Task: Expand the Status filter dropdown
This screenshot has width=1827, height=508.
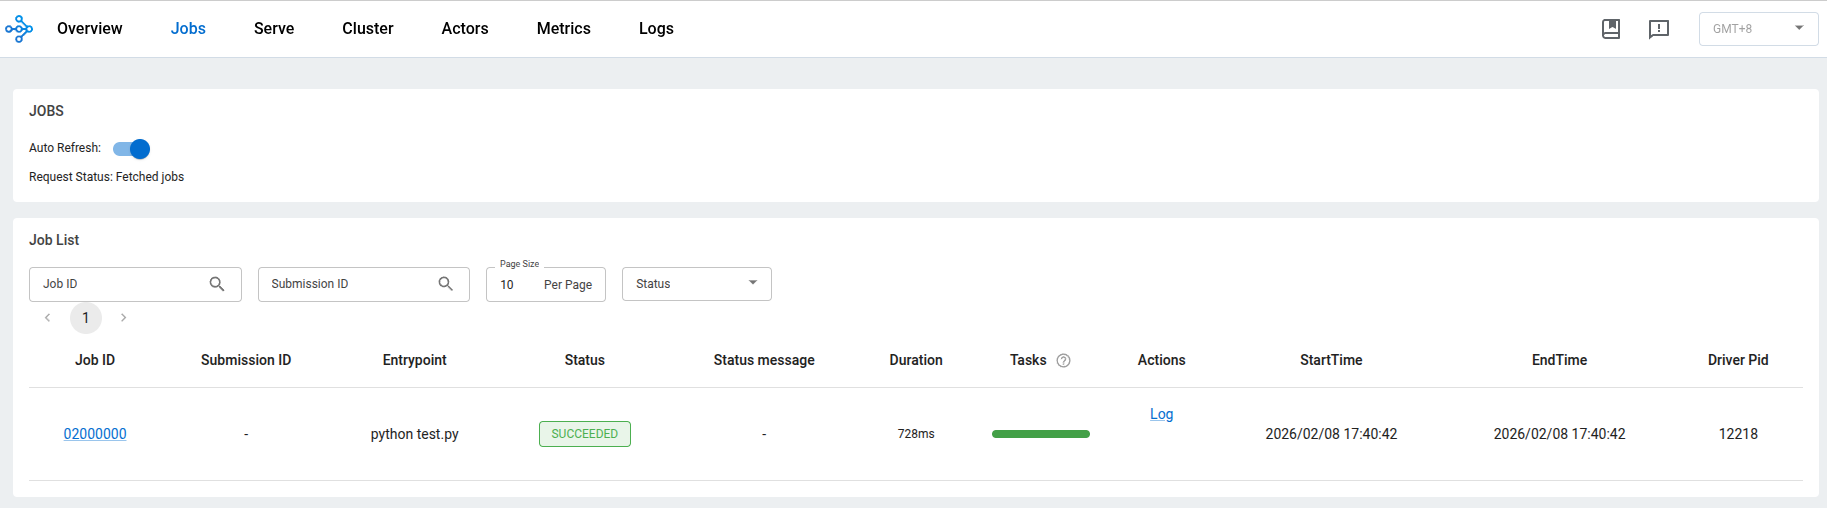Action: pos(696,284)
